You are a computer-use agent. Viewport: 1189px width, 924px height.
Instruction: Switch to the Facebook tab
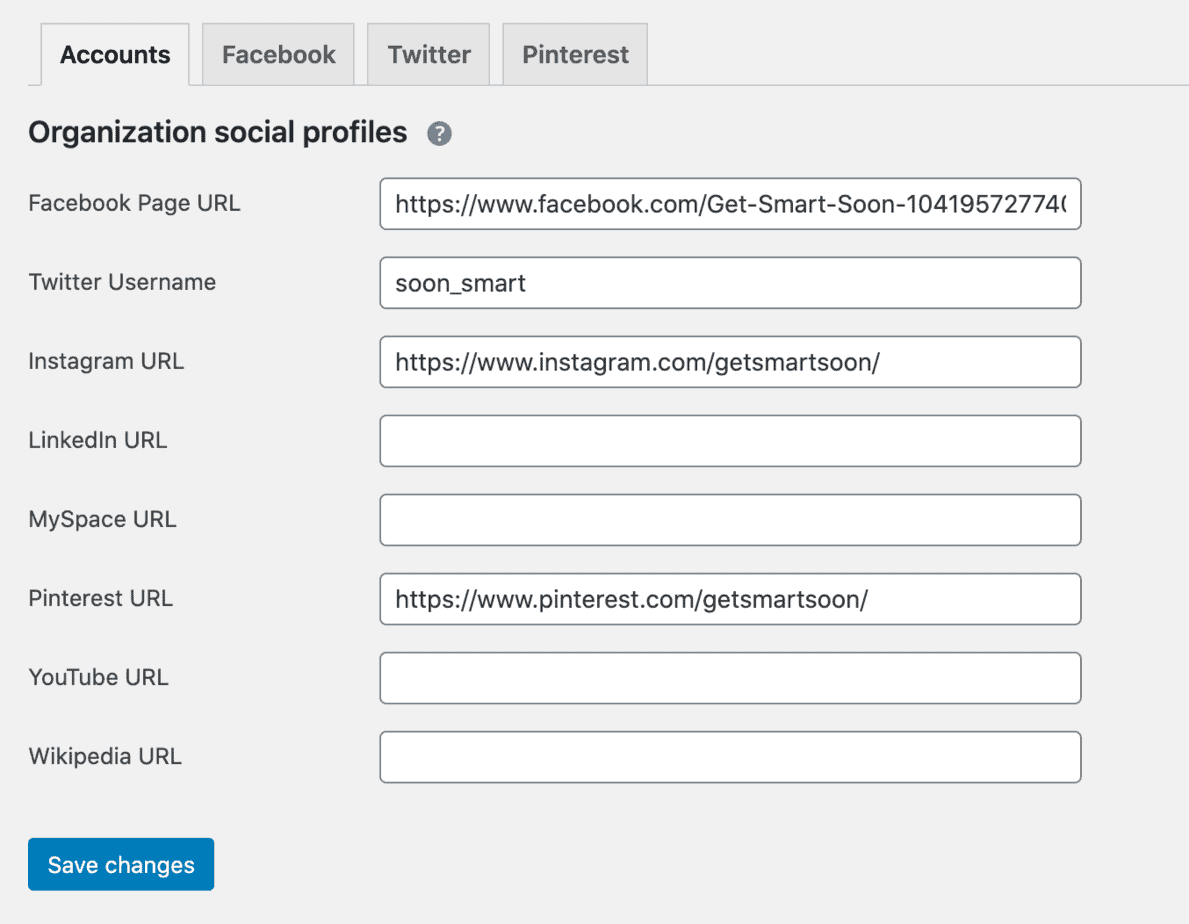tap(278, 55)
